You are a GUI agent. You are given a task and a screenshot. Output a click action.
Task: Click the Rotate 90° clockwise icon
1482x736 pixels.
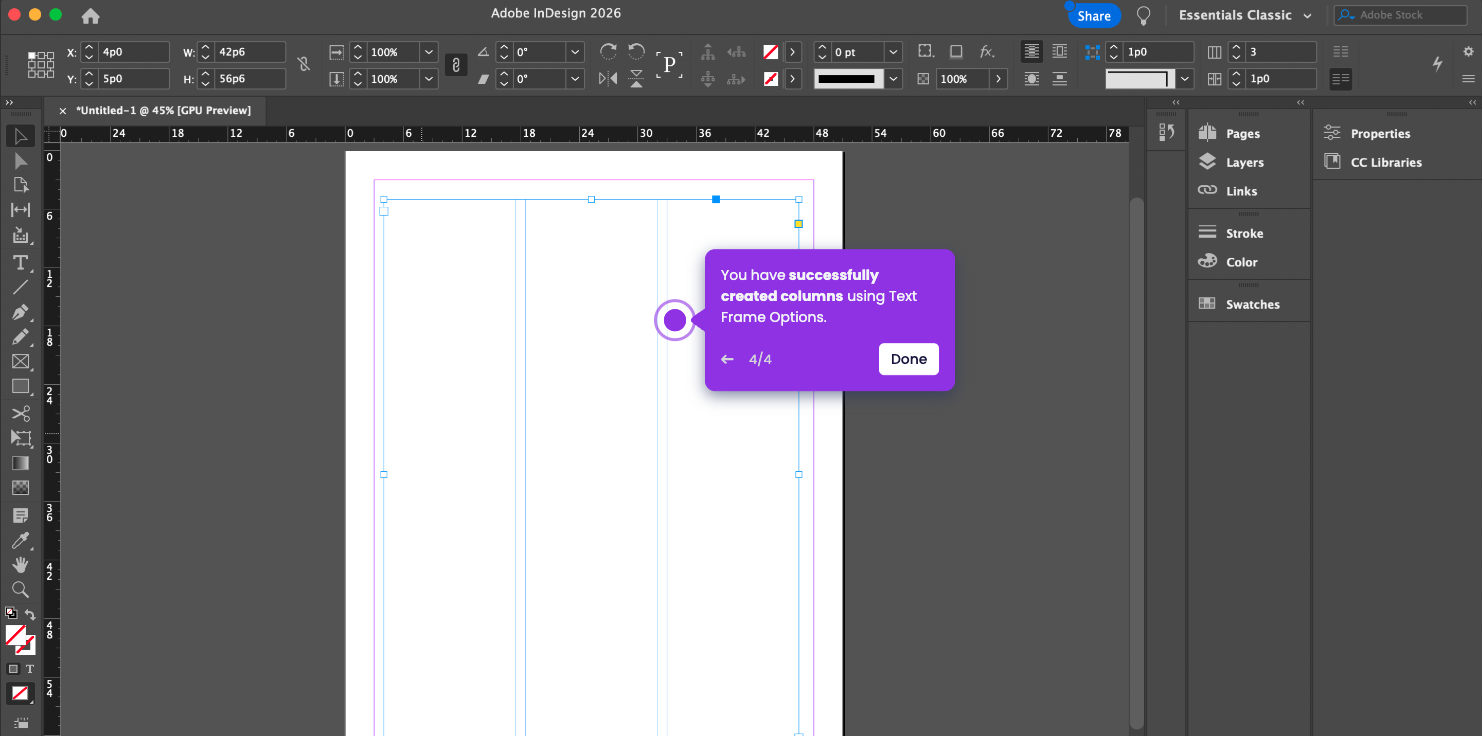[x=608, y=52]
